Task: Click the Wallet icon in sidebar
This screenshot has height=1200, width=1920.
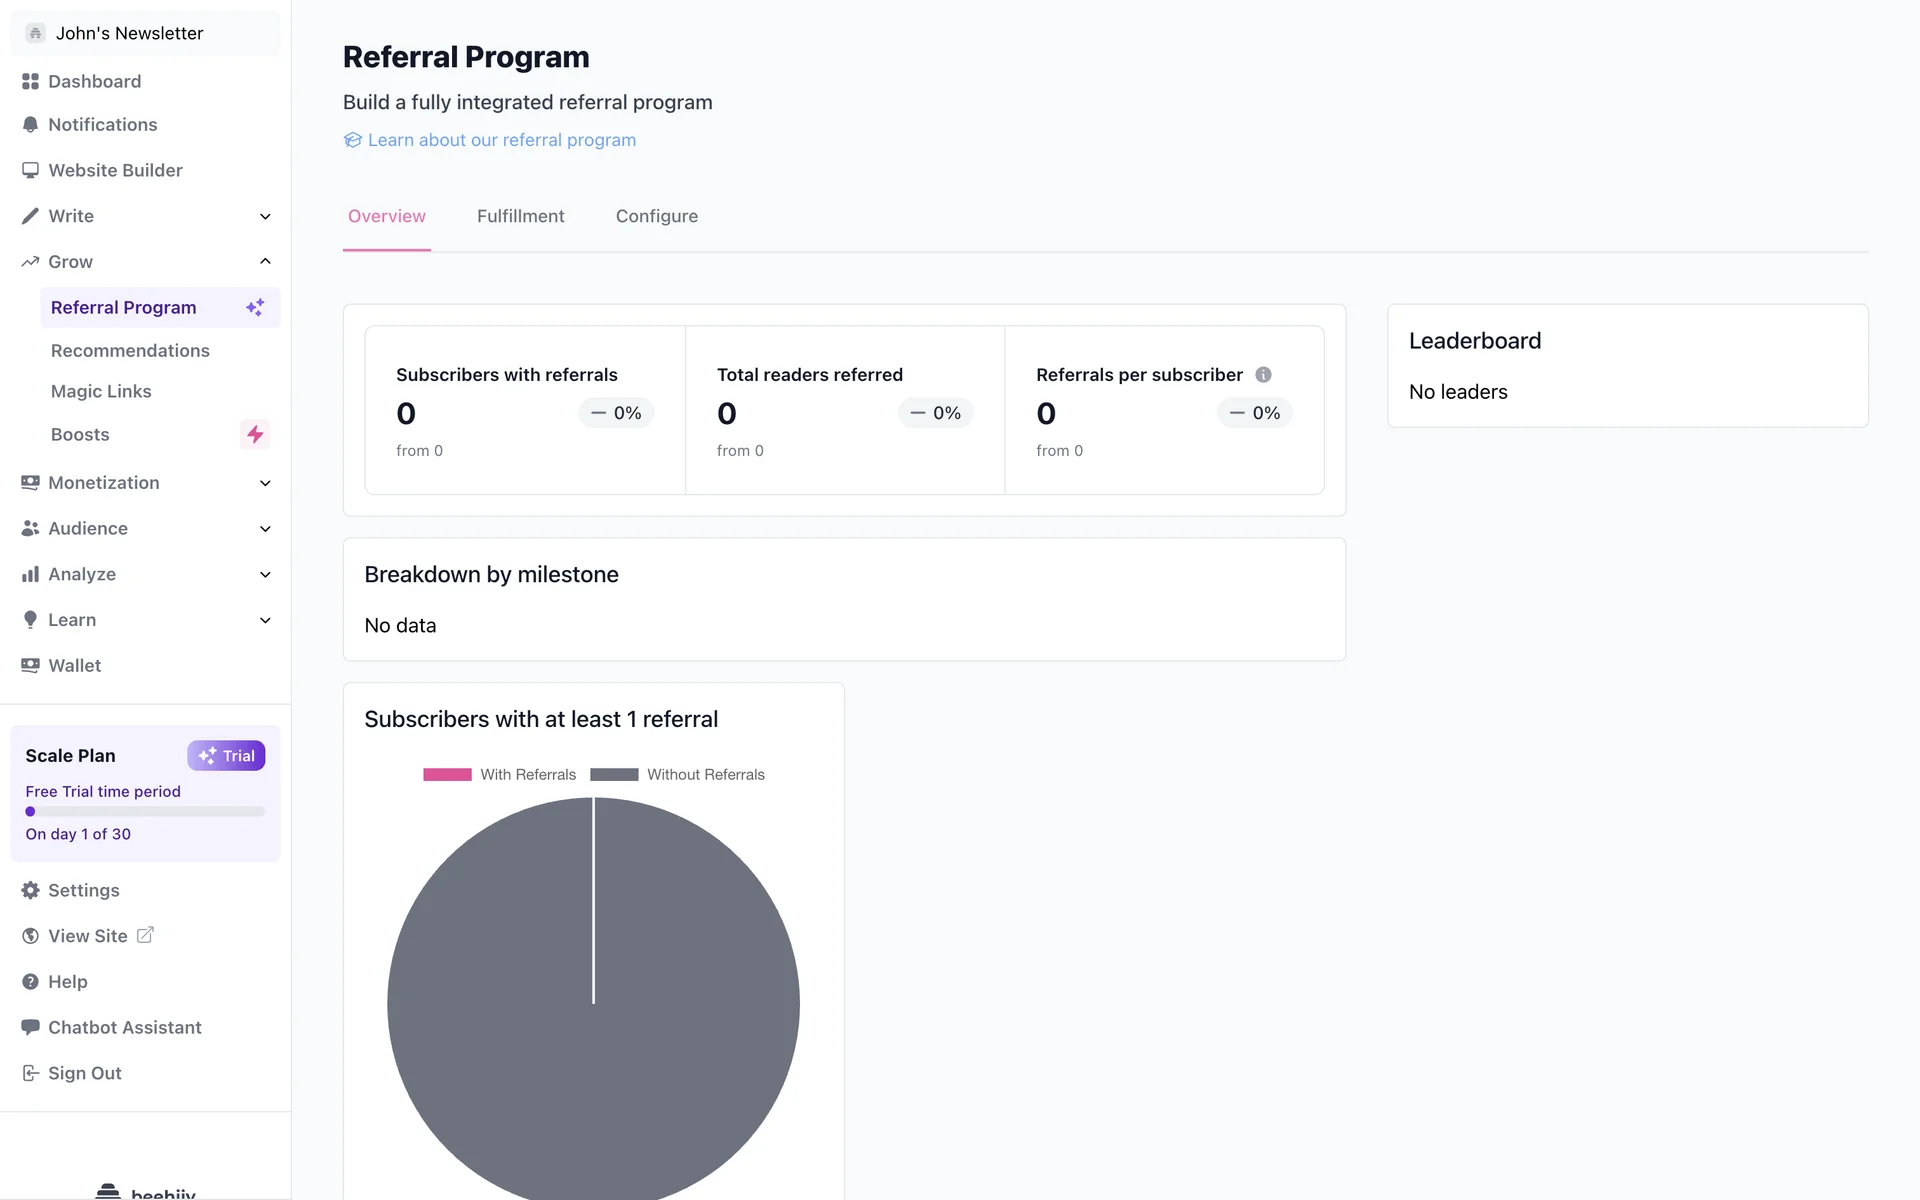Action: pyautogui.click(x=30, y=666)
